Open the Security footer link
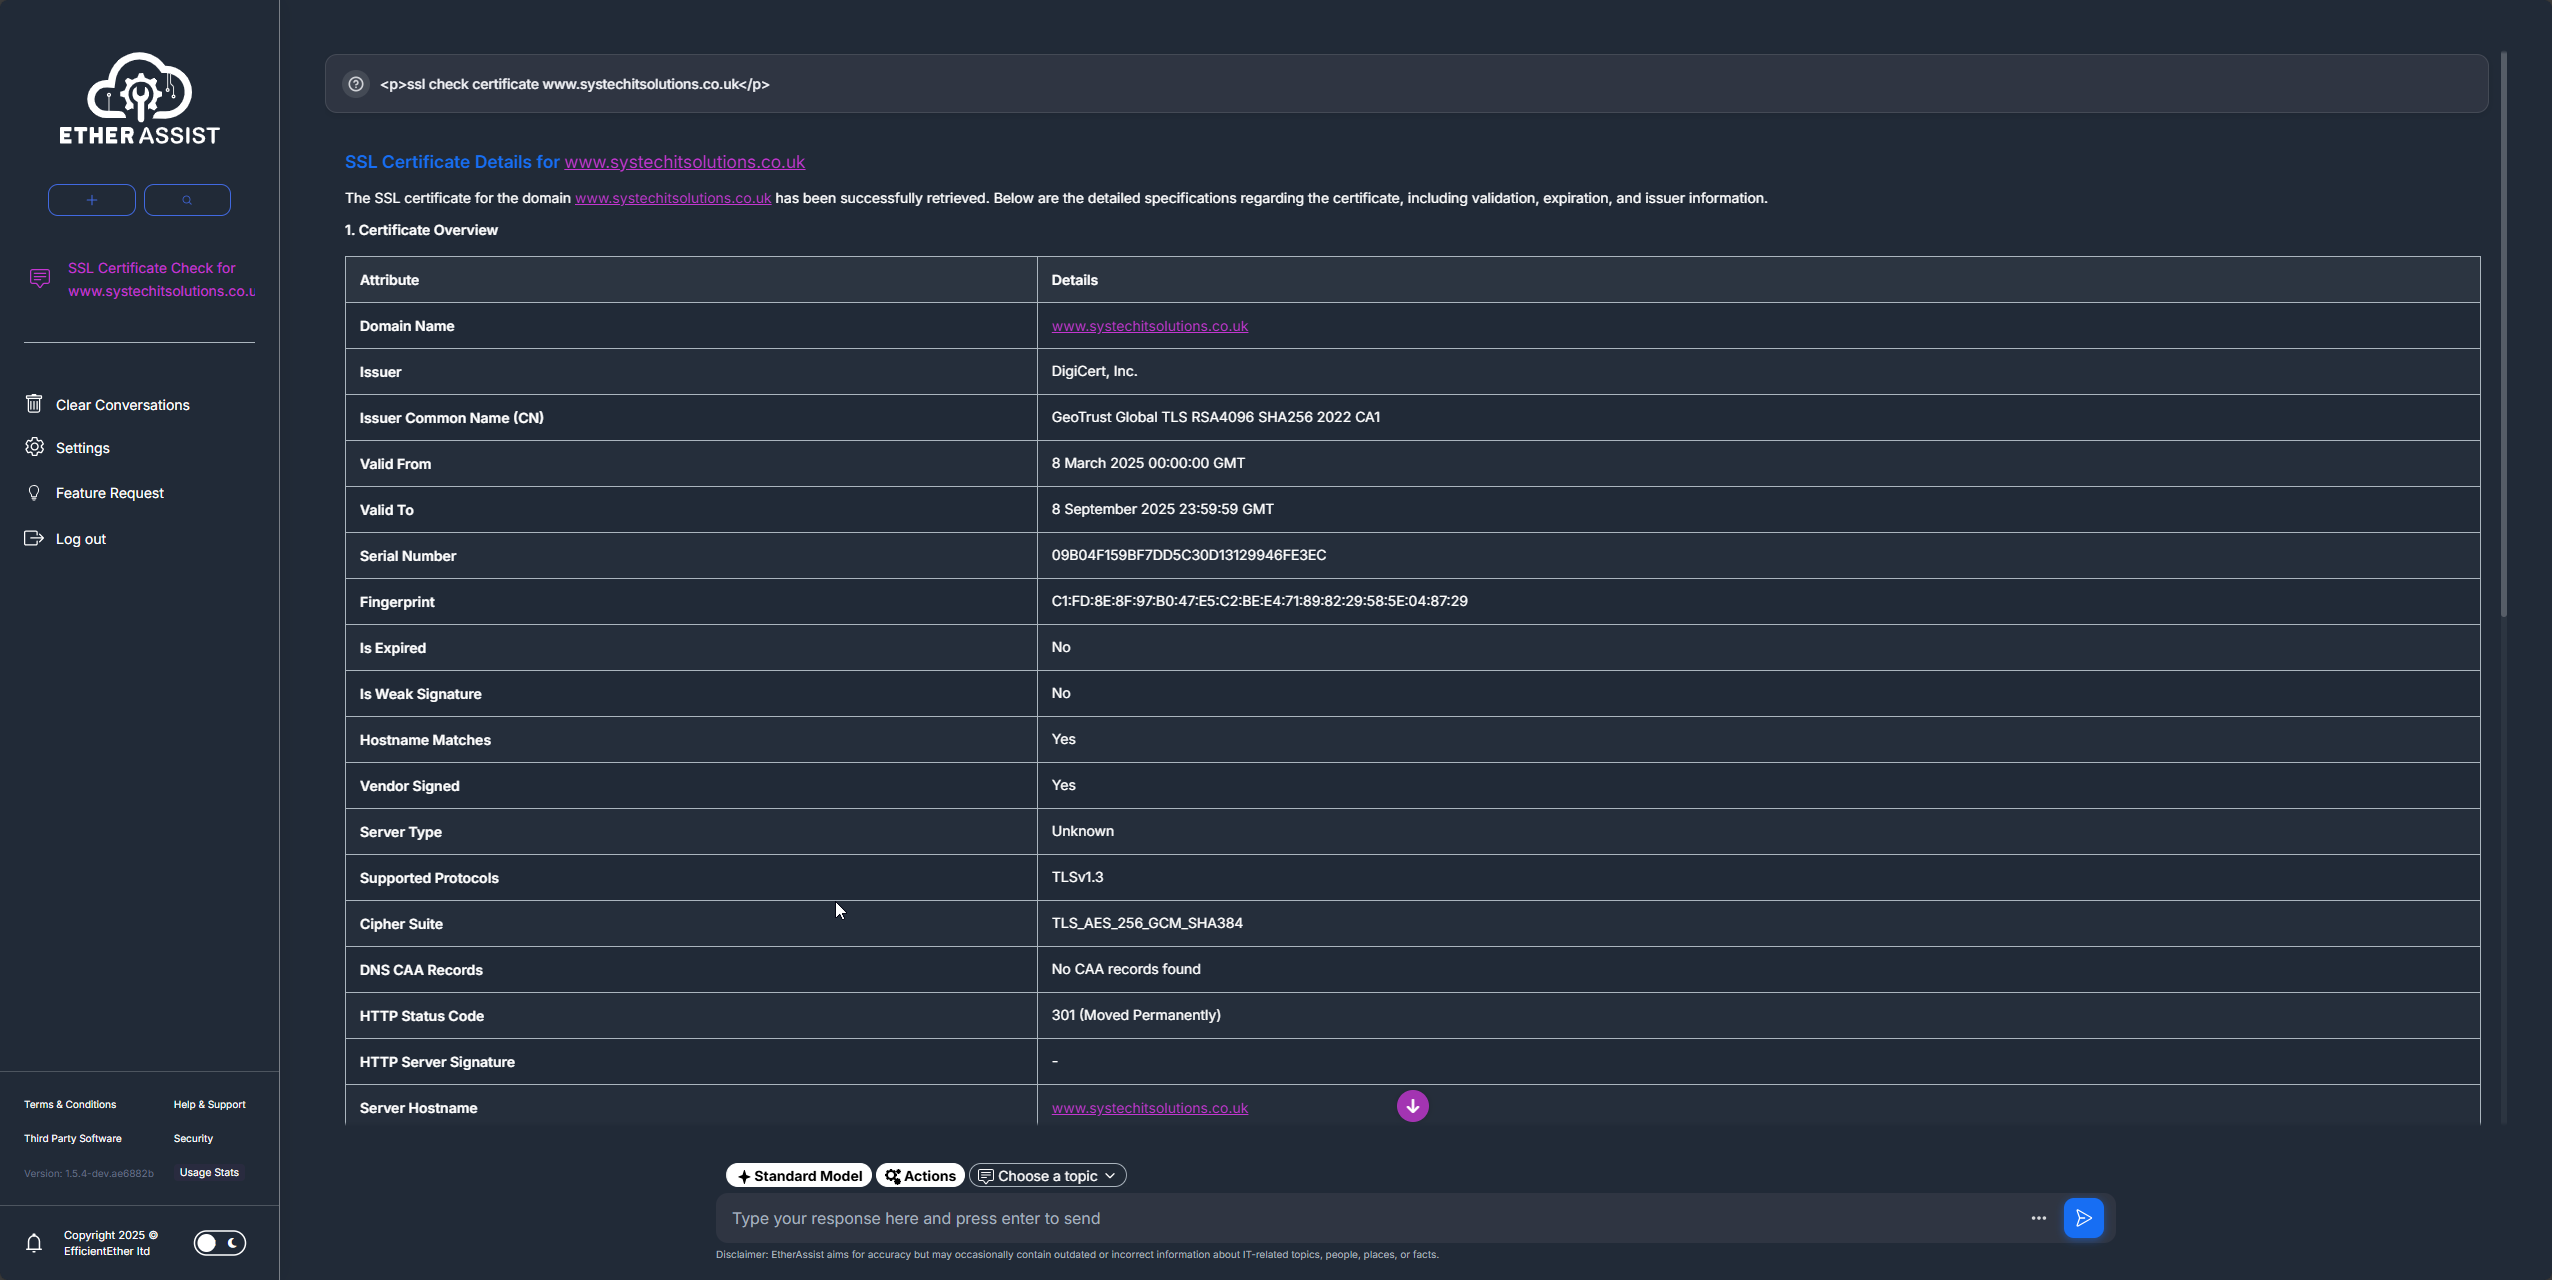The width and height of the screenshot is (2552, 1280). pyautogui.click(x=193, y=1138)
